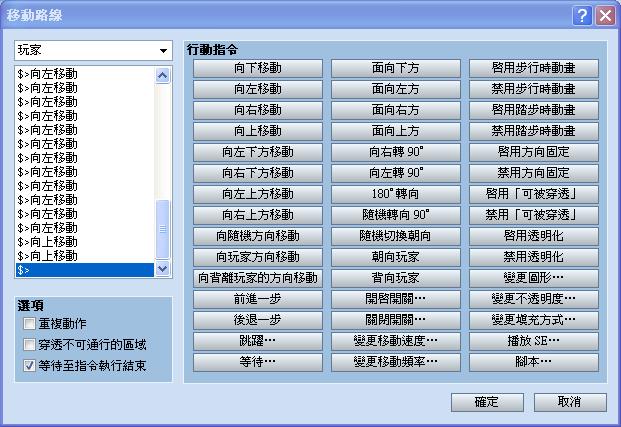The width and height of the screenshot is (621, 427).
Task: Choose 向右下方移動 command
Action: [258, 173]
